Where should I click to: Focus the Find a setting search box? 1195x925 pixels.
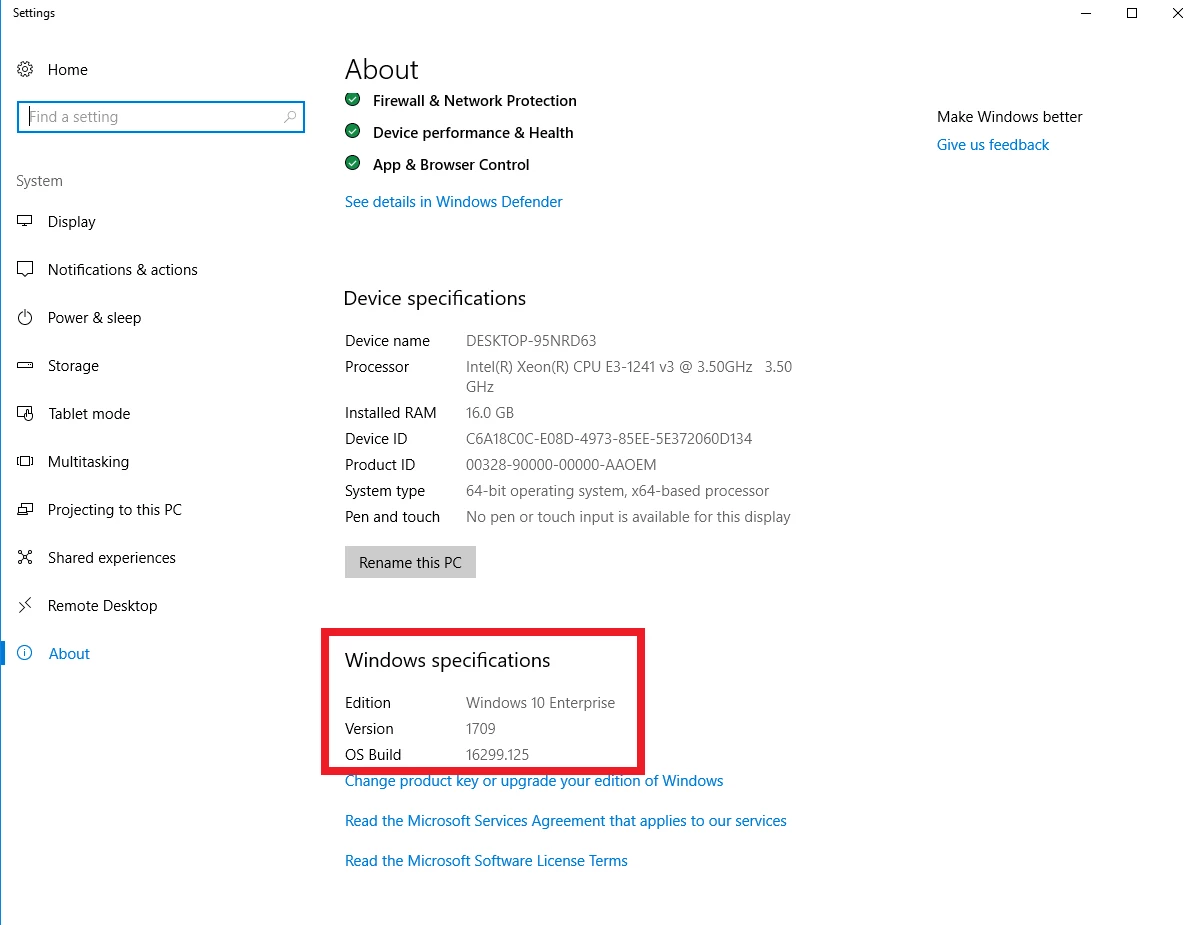click(161, 117)
